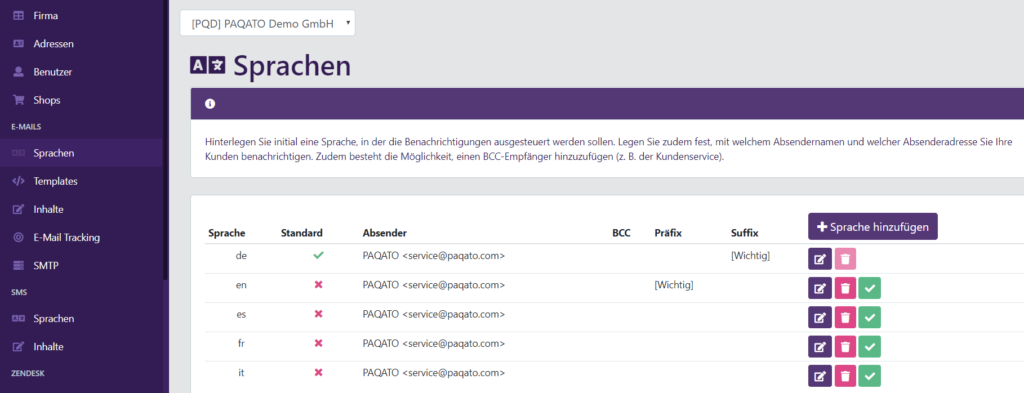
Task: Click the red X standard mark for fr
Action: click(x=319, y=343)
